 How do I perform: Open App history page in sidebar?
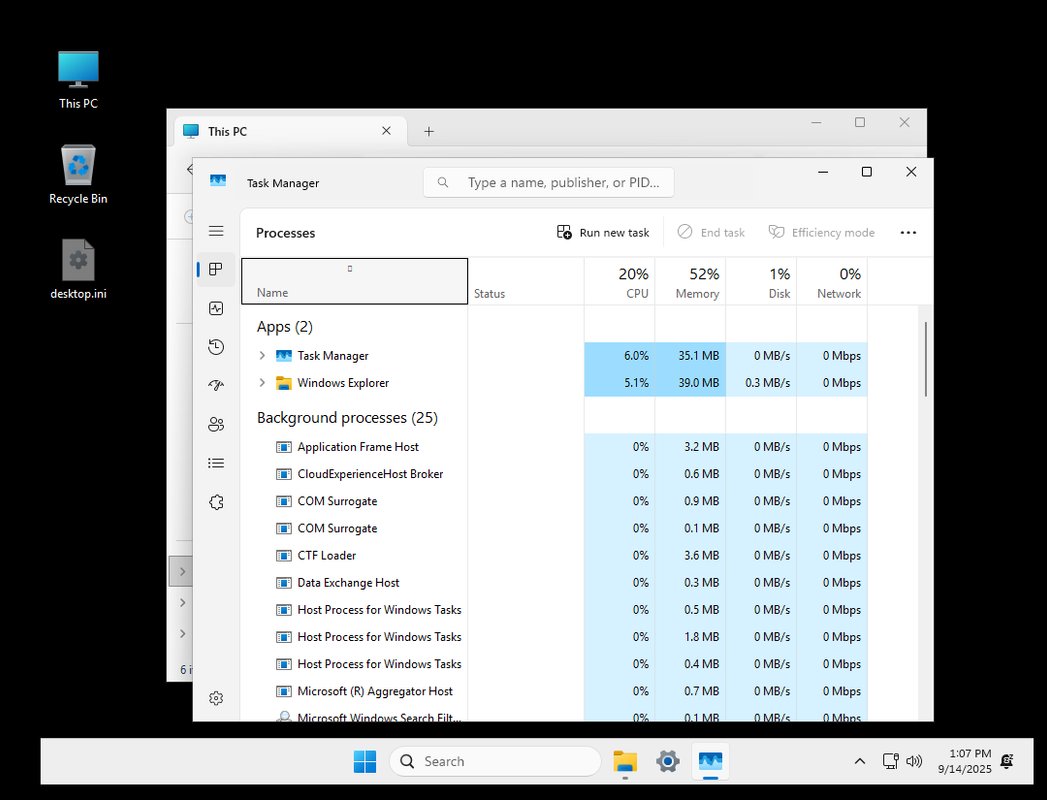(216, 347)
